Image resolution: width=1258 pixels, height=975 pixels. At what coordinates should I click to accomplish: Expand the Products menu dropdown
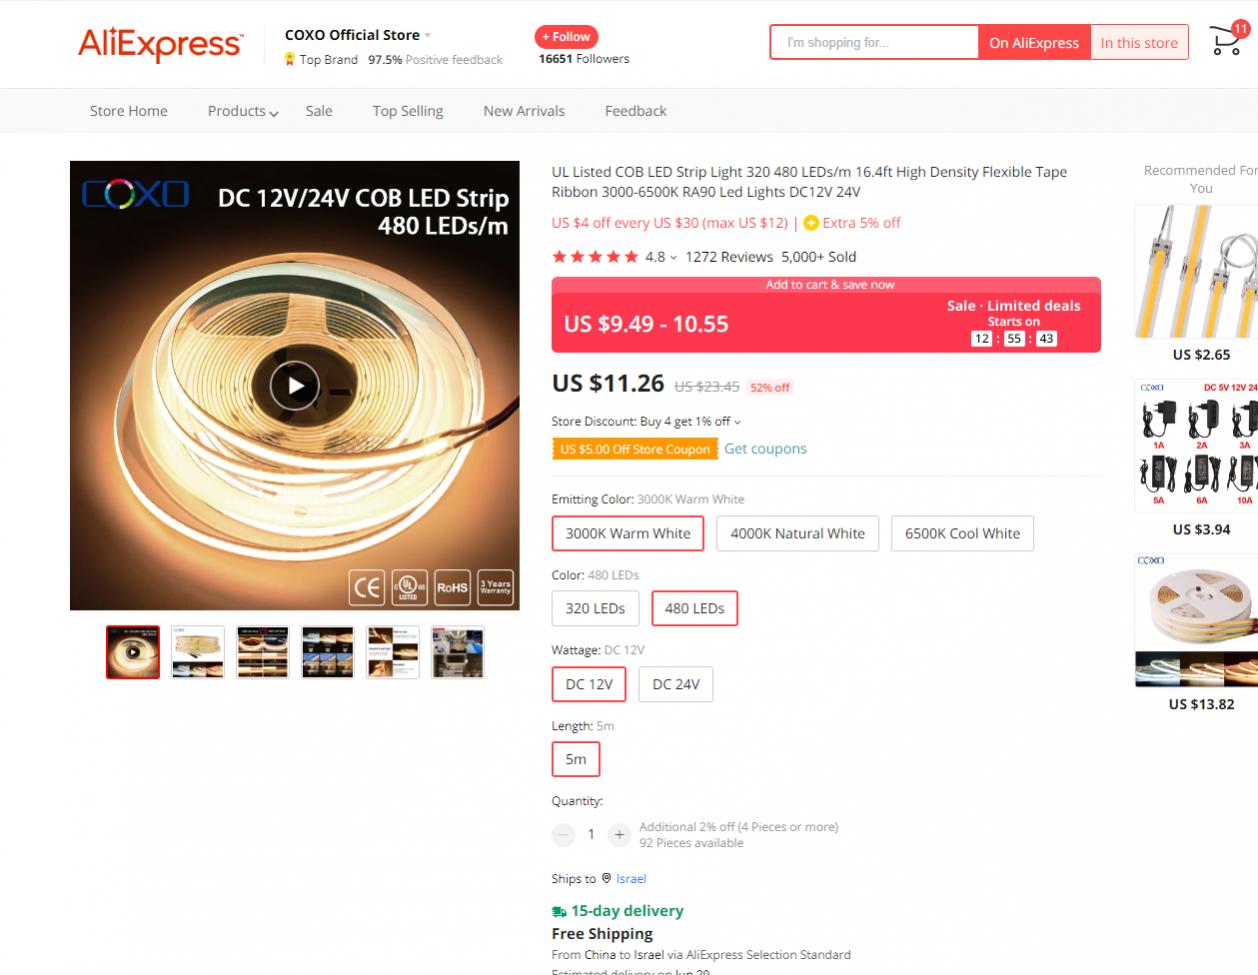[x=243, y=111]
